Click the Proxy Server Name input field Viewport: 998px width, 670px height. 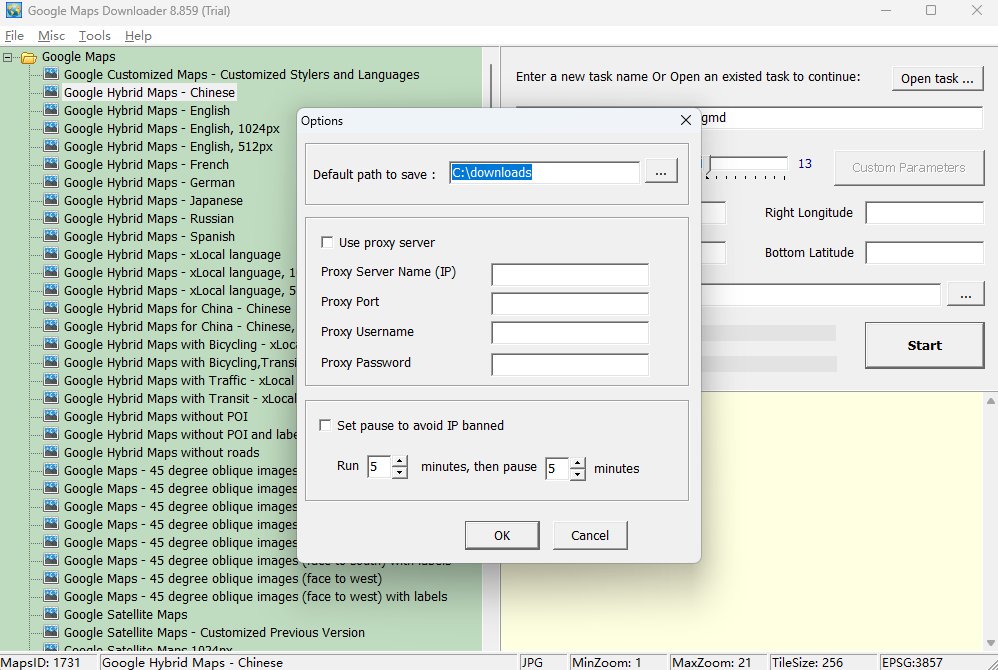click(569, 274)
